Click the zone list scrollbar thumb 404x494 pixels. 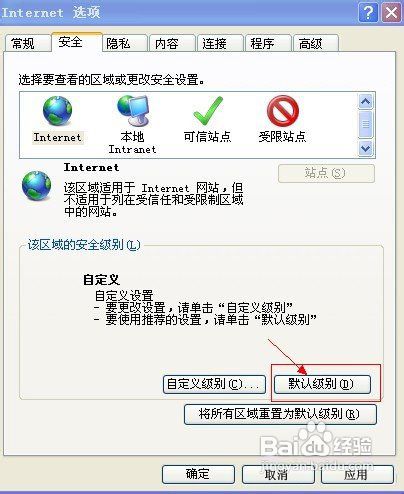[x=366, y=124]
